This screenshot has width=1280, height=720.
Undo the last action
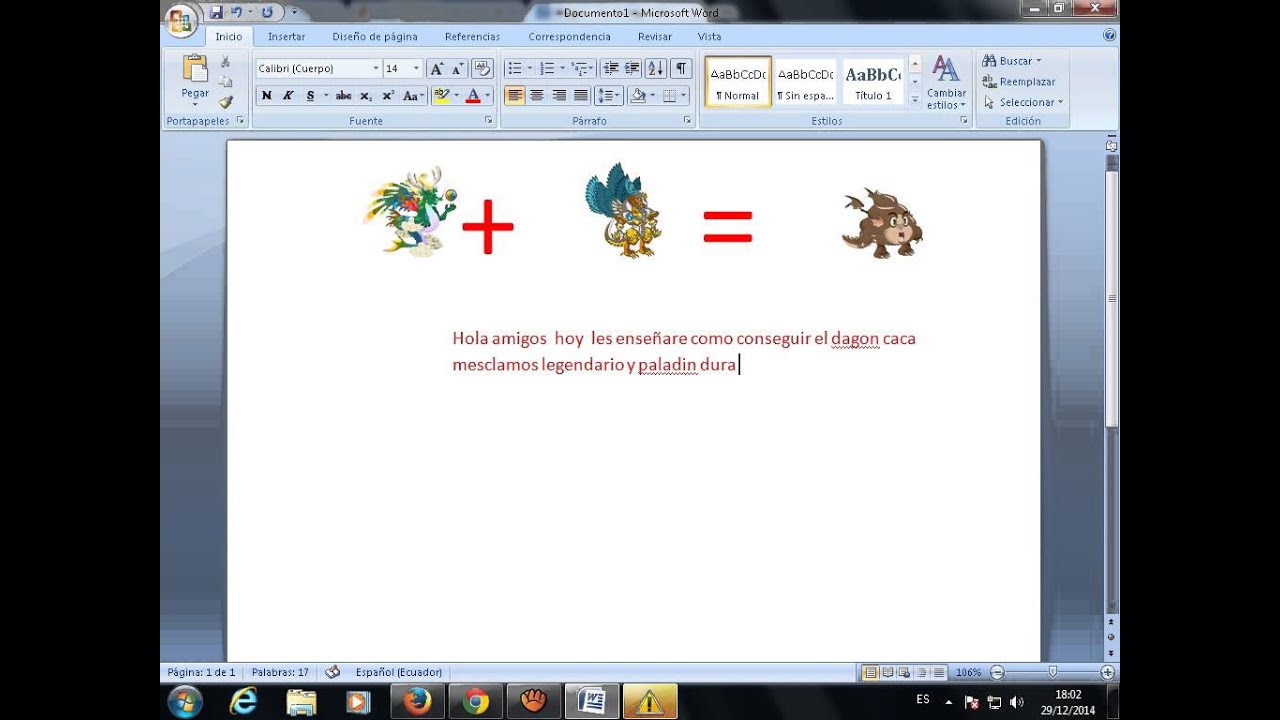[237, 12]
